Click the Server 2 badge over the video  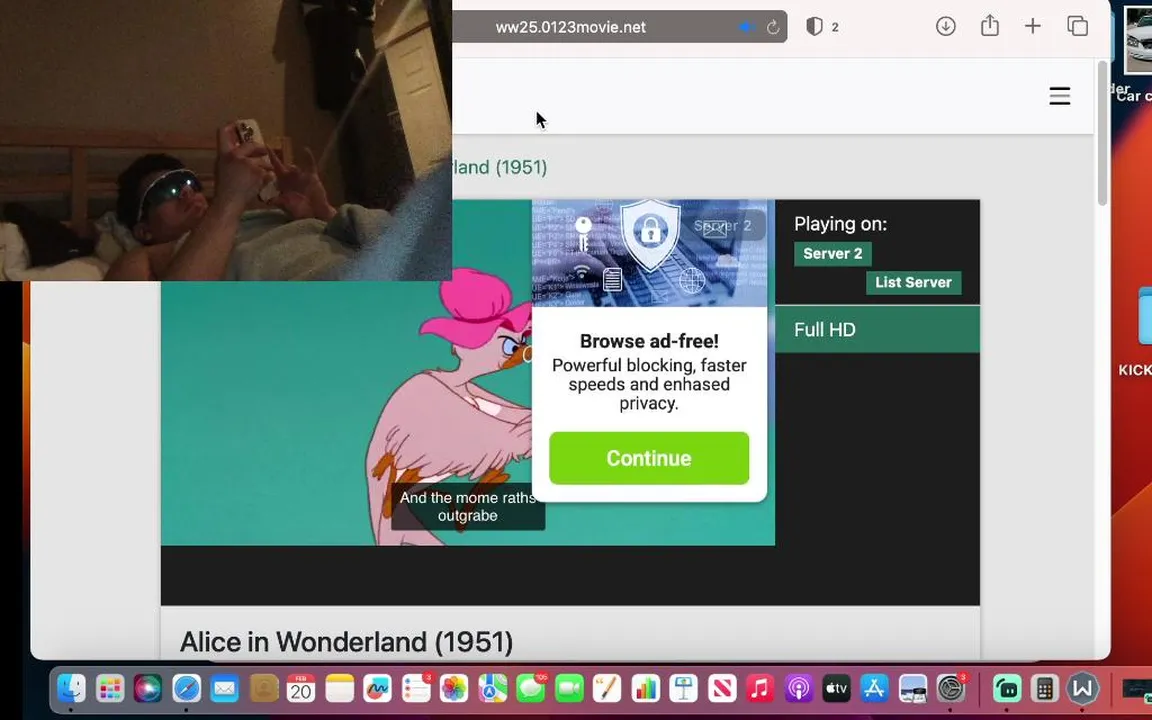coord(722,226)
